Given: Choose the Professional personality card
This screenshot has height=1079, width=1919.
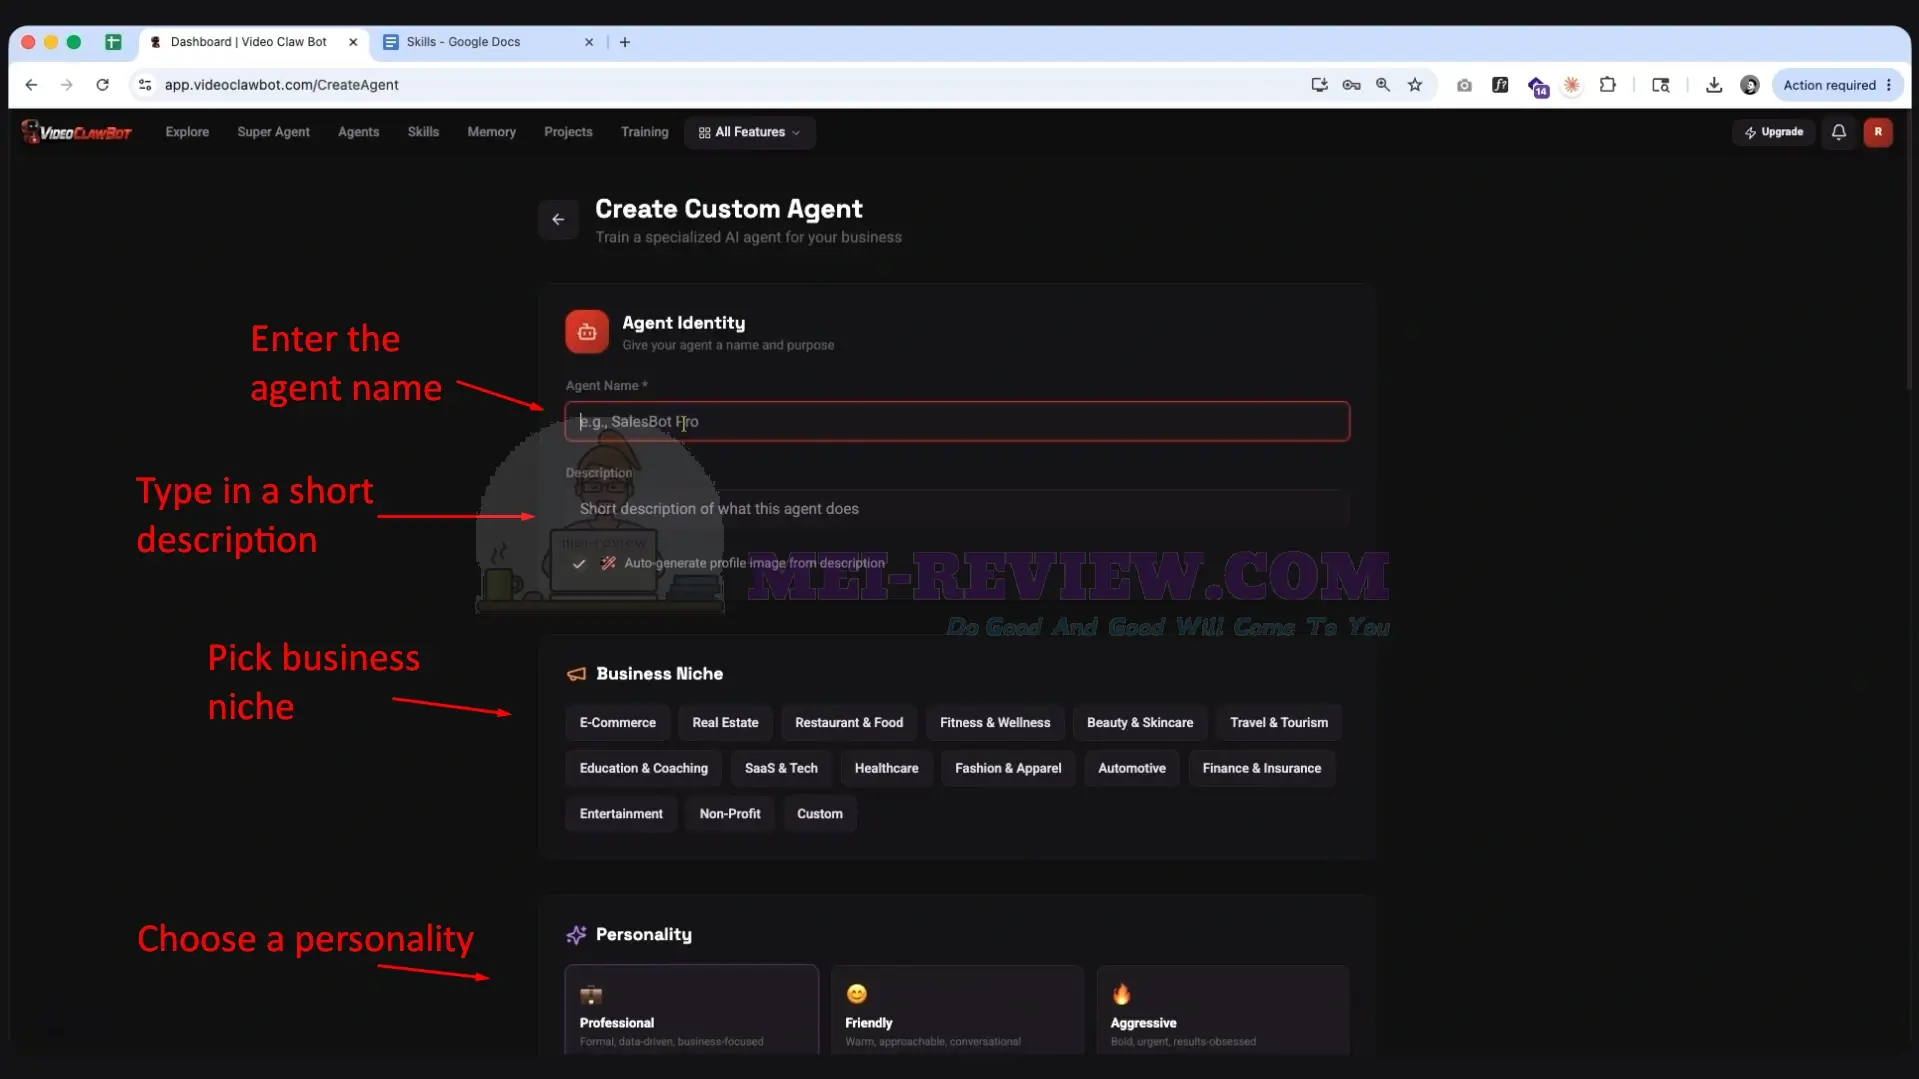Looking at the screenshot, I should pos(691,1010).
